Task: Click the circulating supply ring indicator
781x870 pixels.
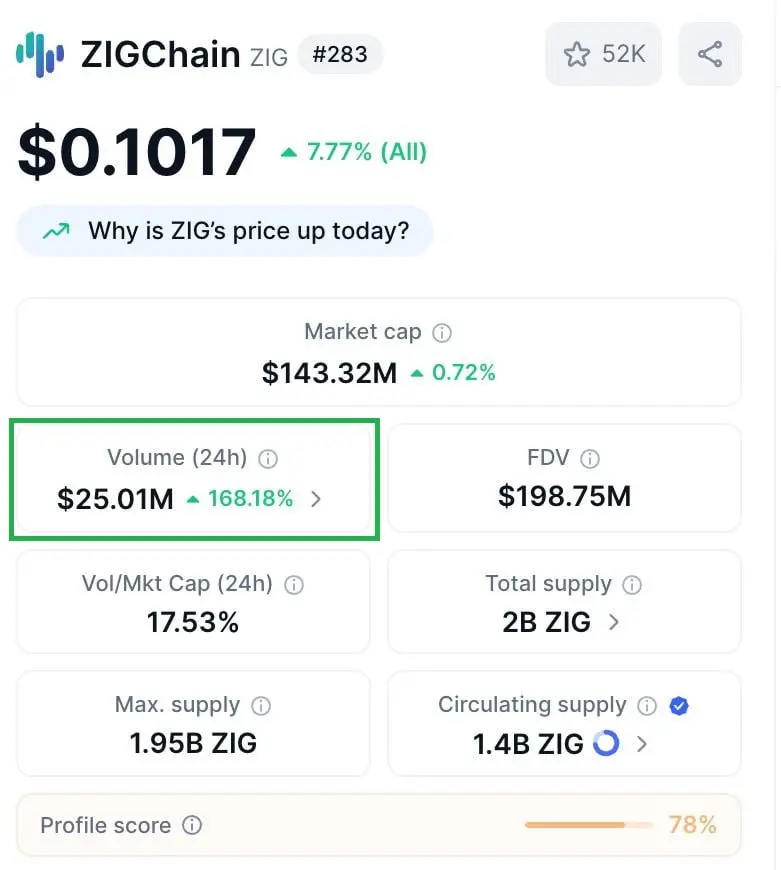Action: 606,743
